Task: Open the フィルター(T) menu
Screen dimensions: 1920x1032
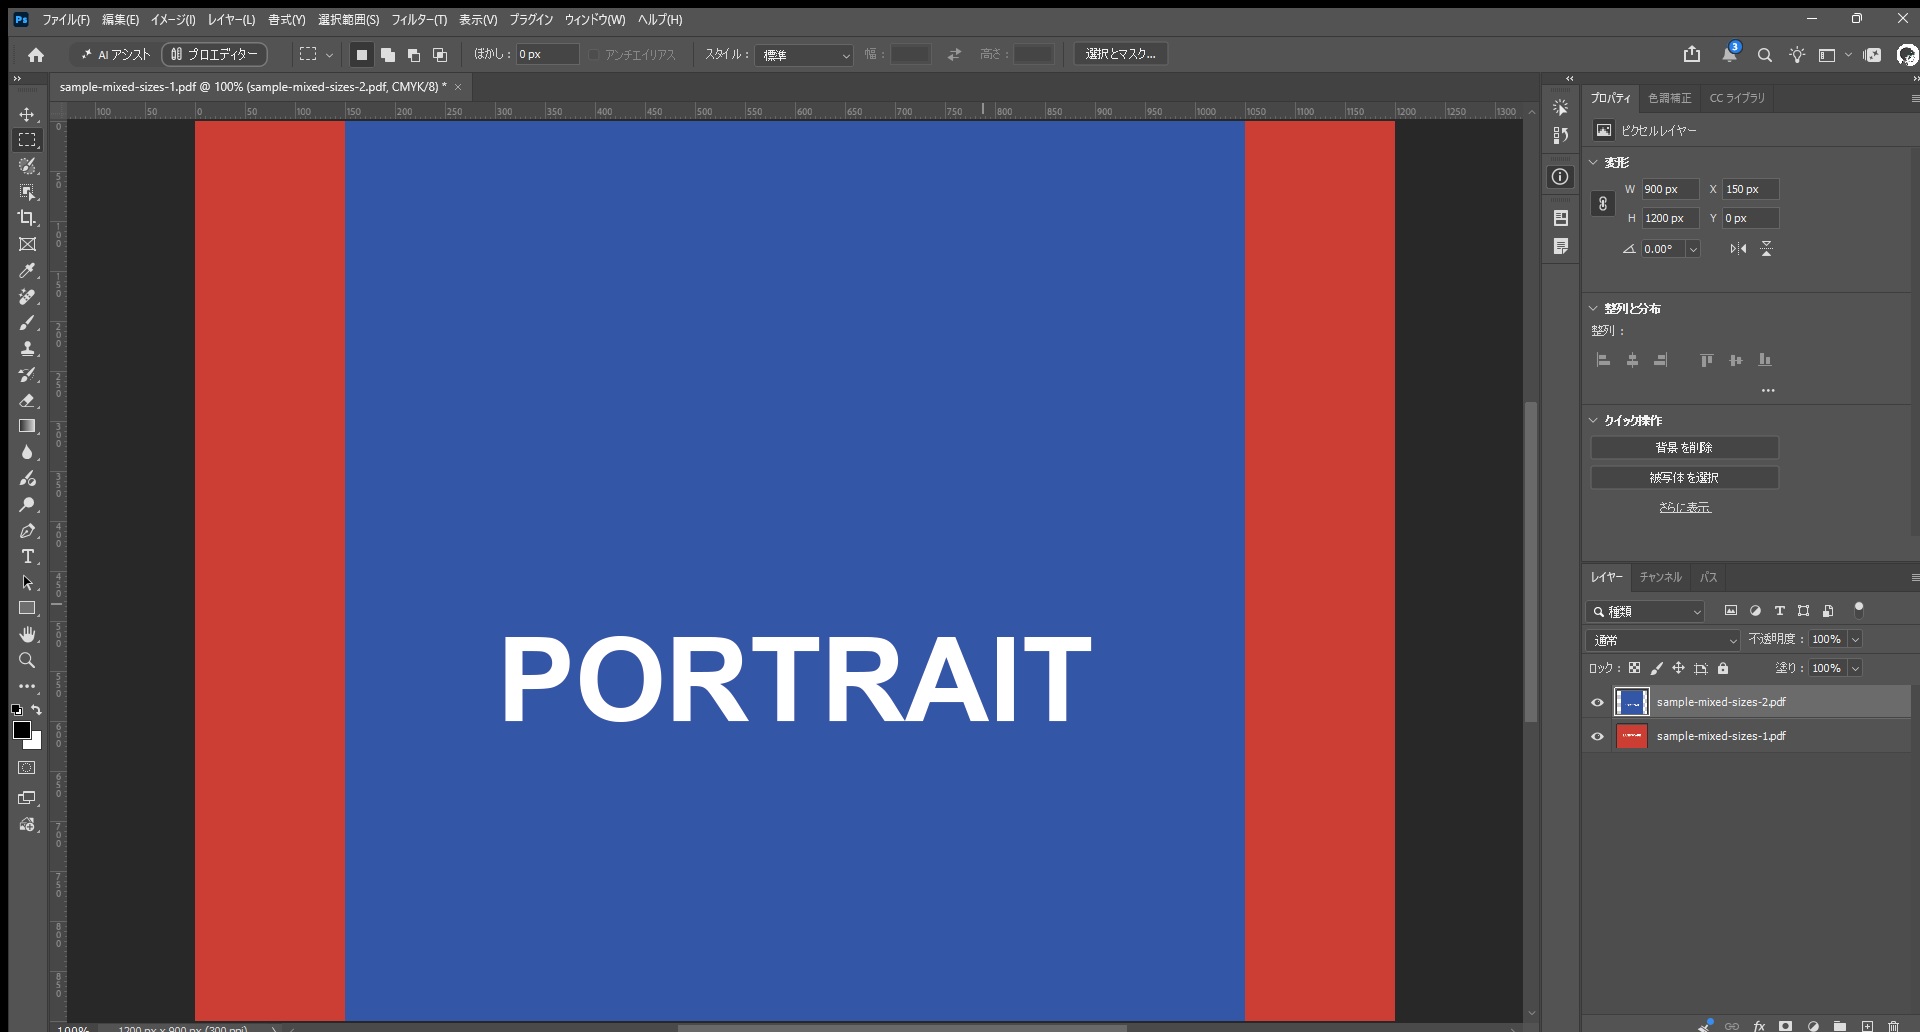Action: (419, 20)
